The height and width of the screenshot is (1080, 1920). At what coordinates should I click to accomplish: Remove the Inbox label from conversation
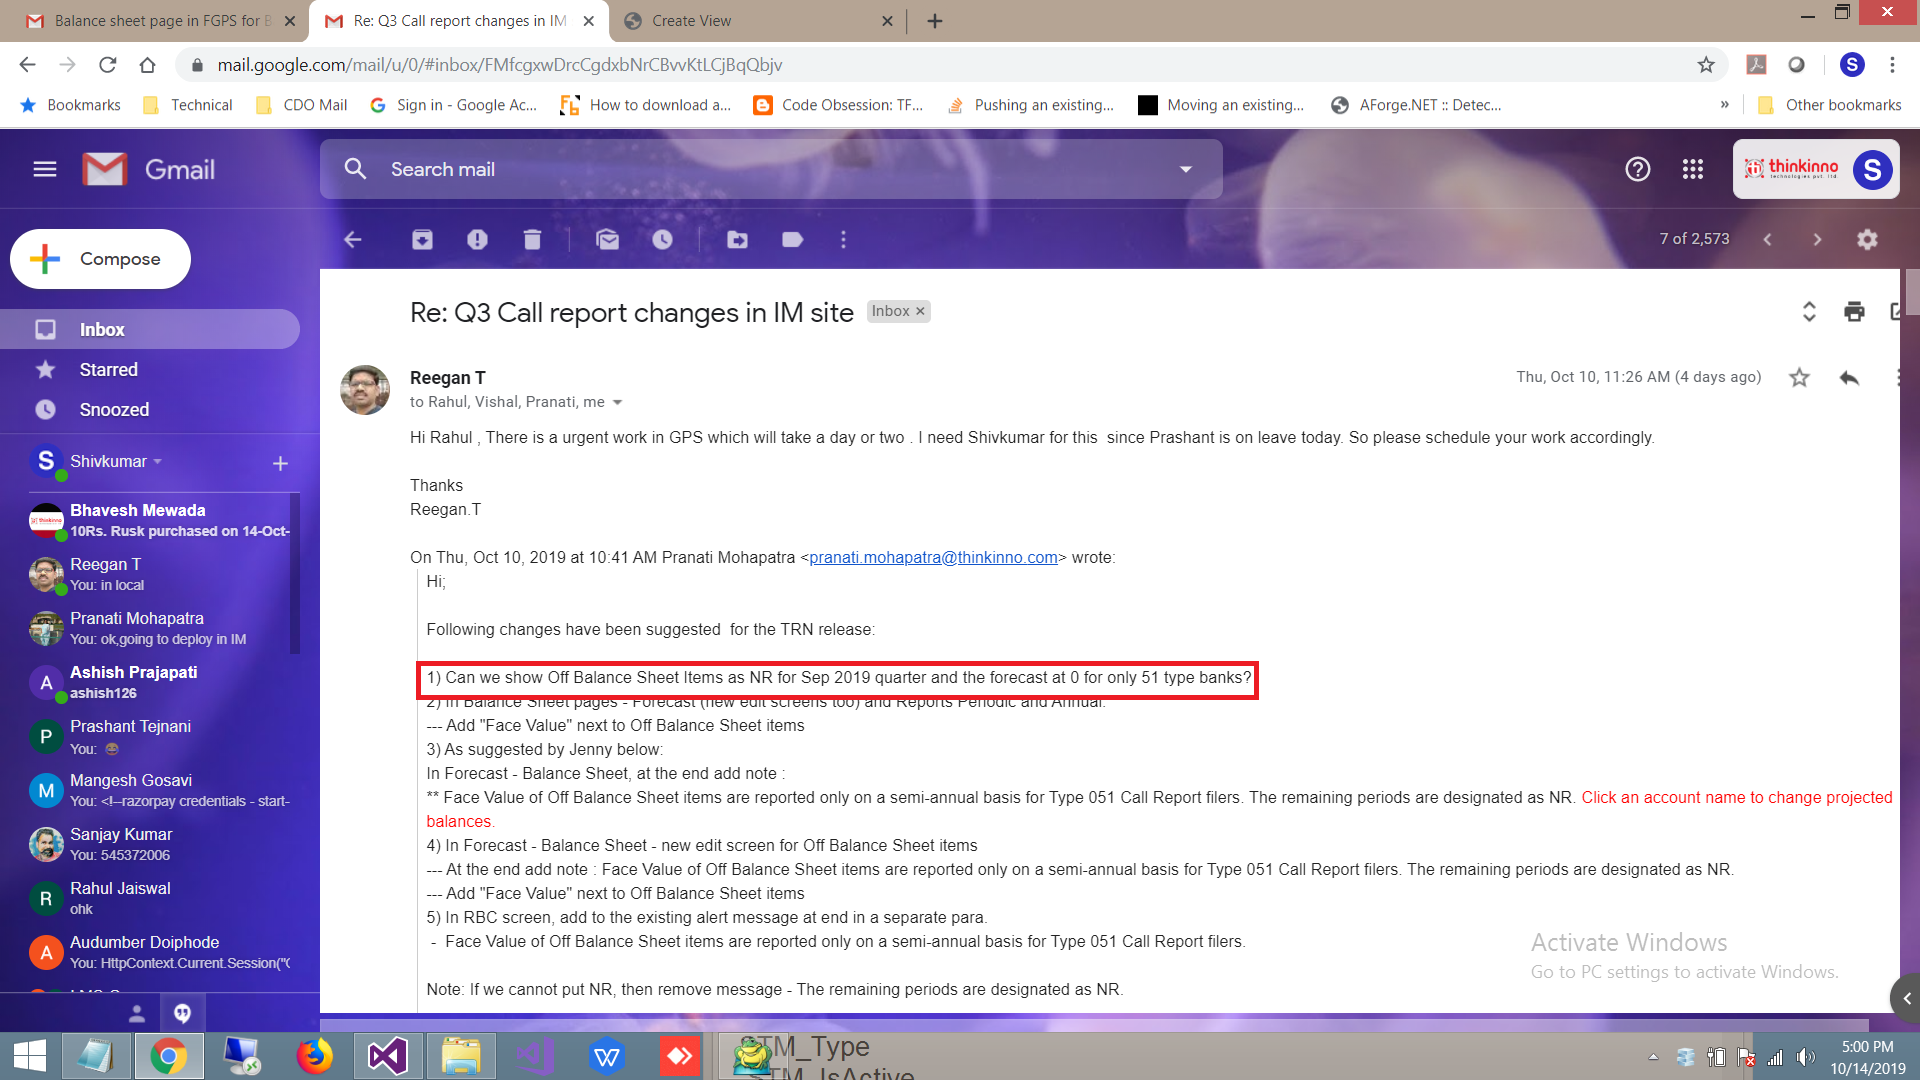[x=920, y=311]
